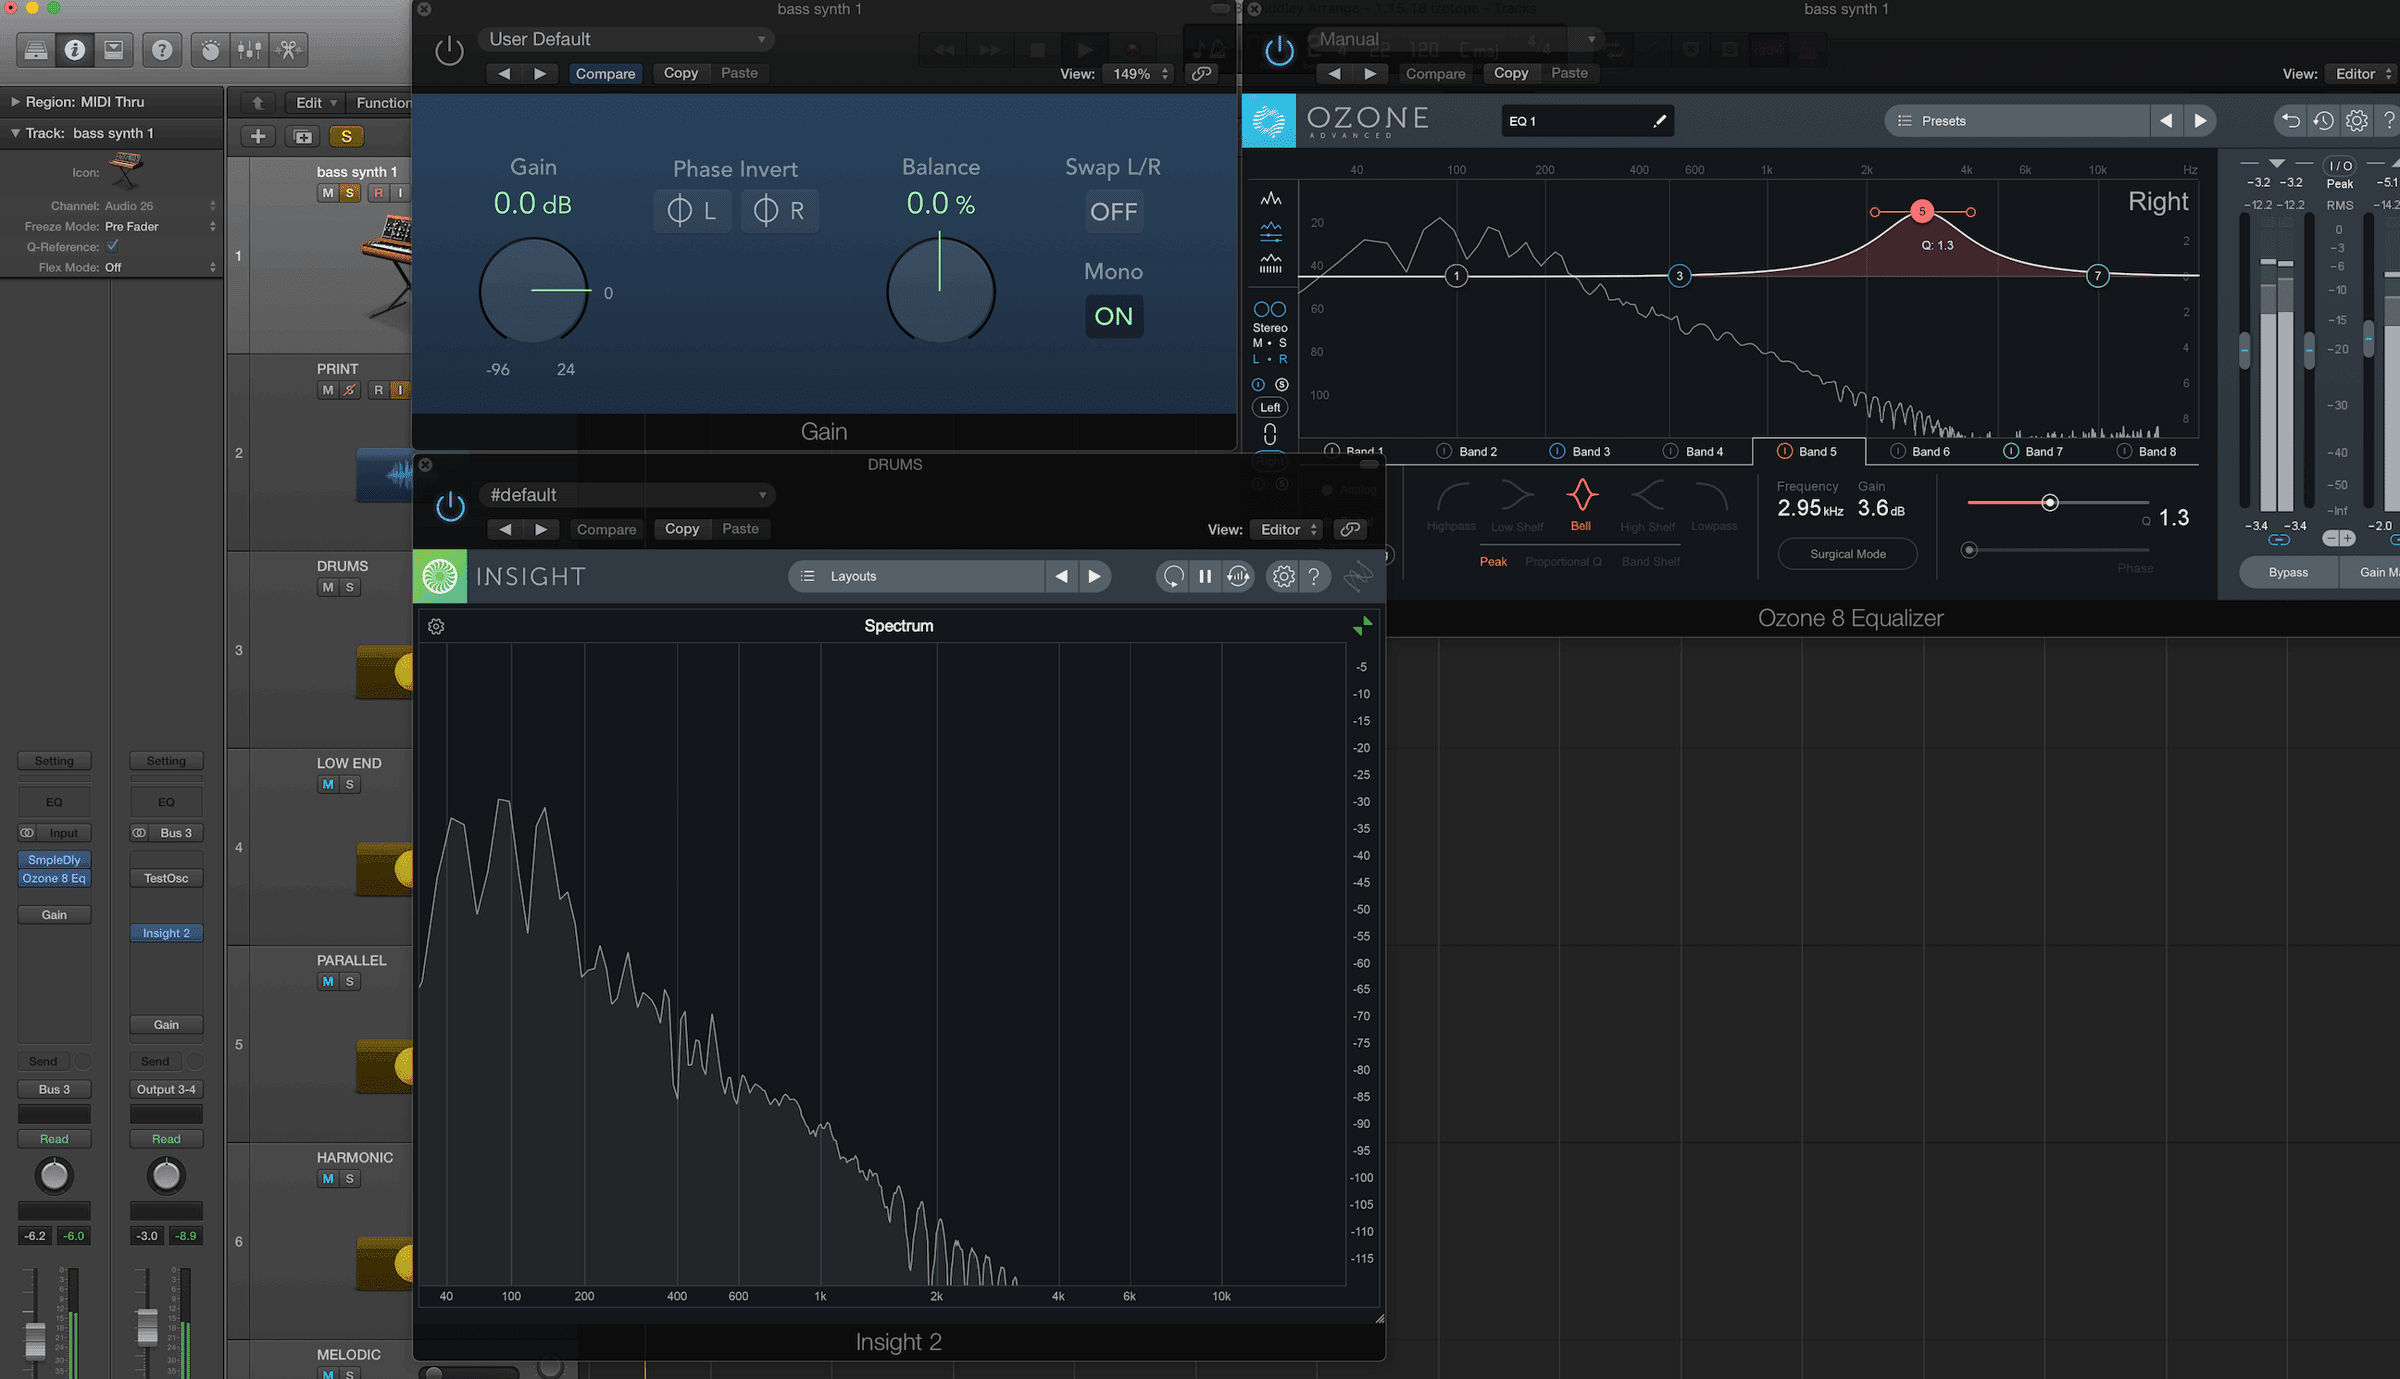Collapse the Track: bass synth 1 section
2400x1379 pixels.
click(15, 133)
